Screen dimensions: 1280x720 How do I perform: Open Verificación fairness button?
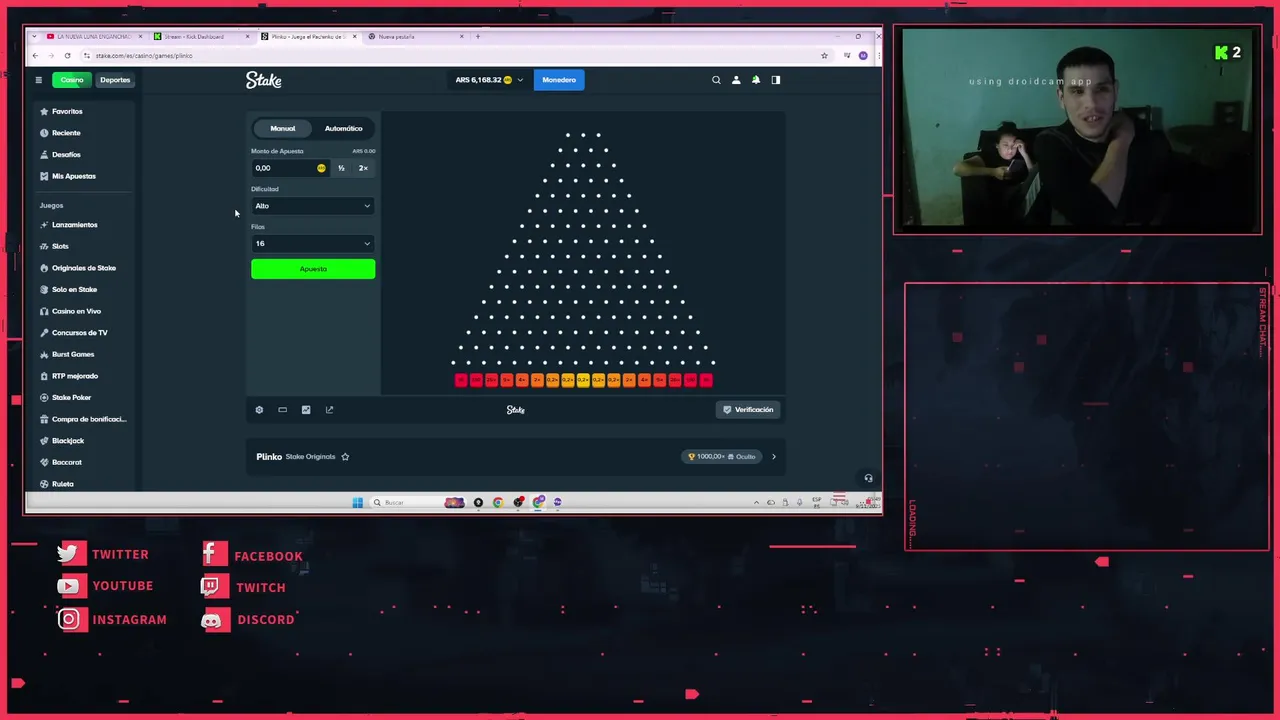[x=748, y=410]
